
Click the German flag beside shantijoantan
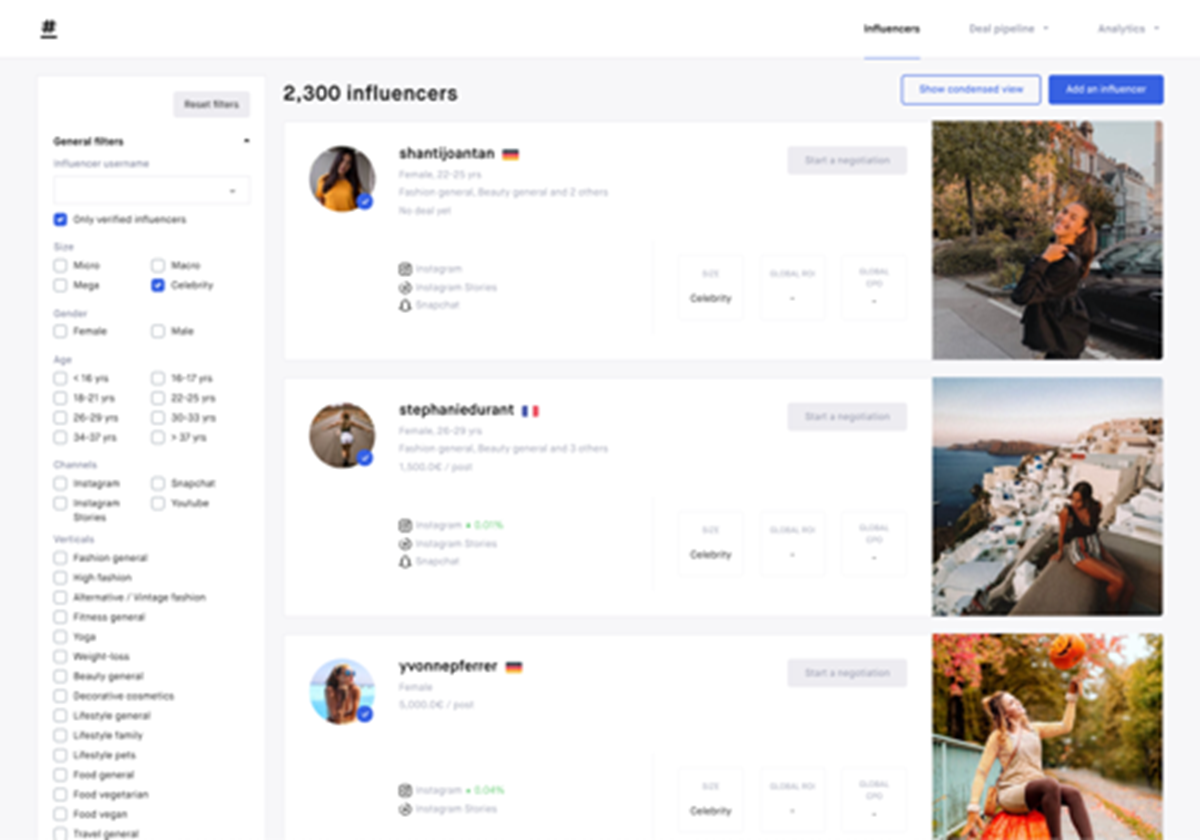[x=510, y=154]
